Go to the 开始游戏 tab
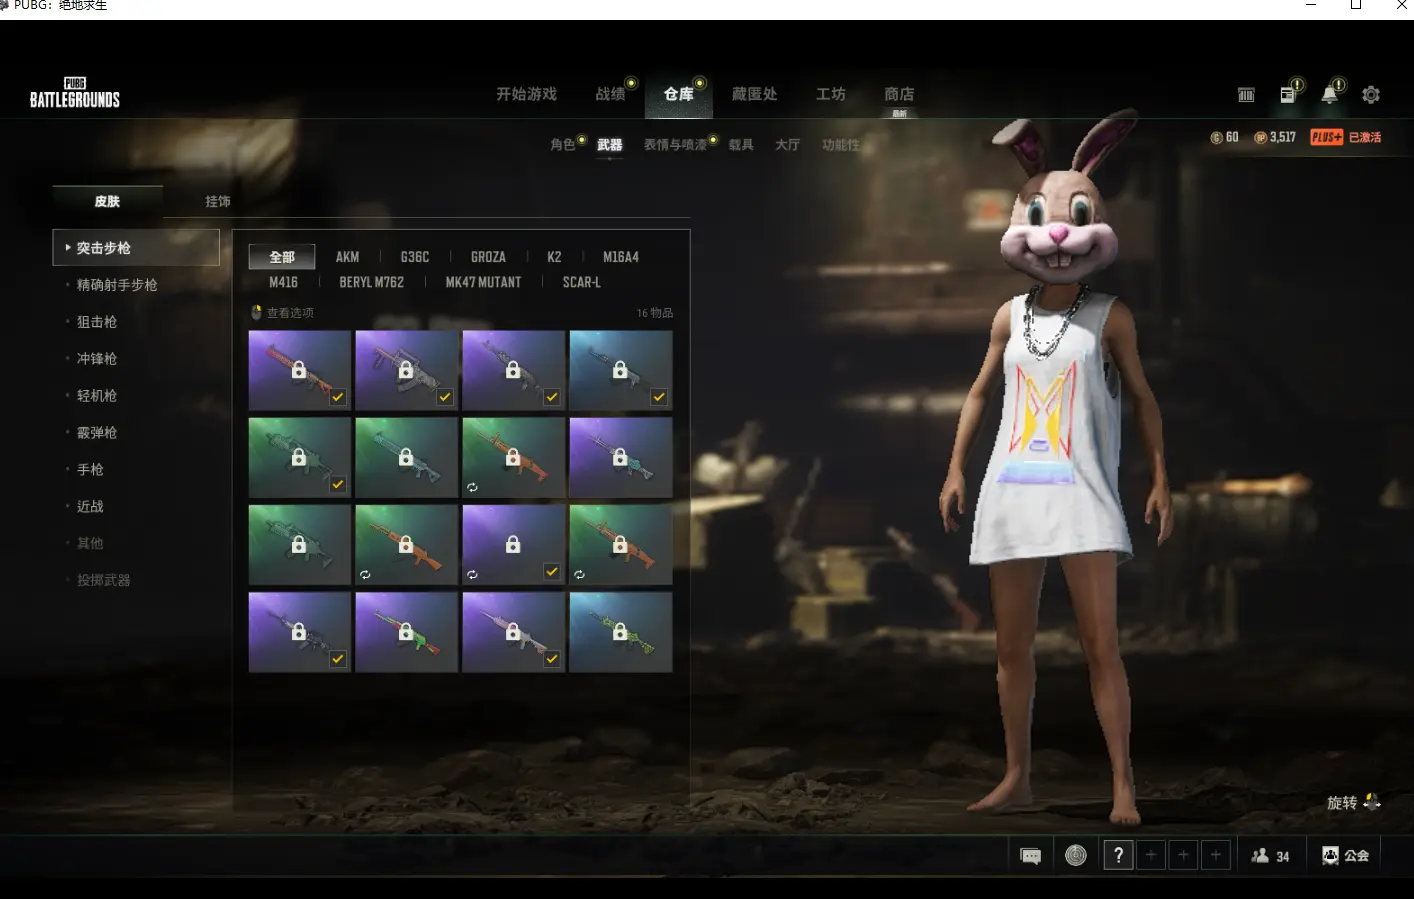This screenshot has width=1414, height=899. [x=527, y=94]
